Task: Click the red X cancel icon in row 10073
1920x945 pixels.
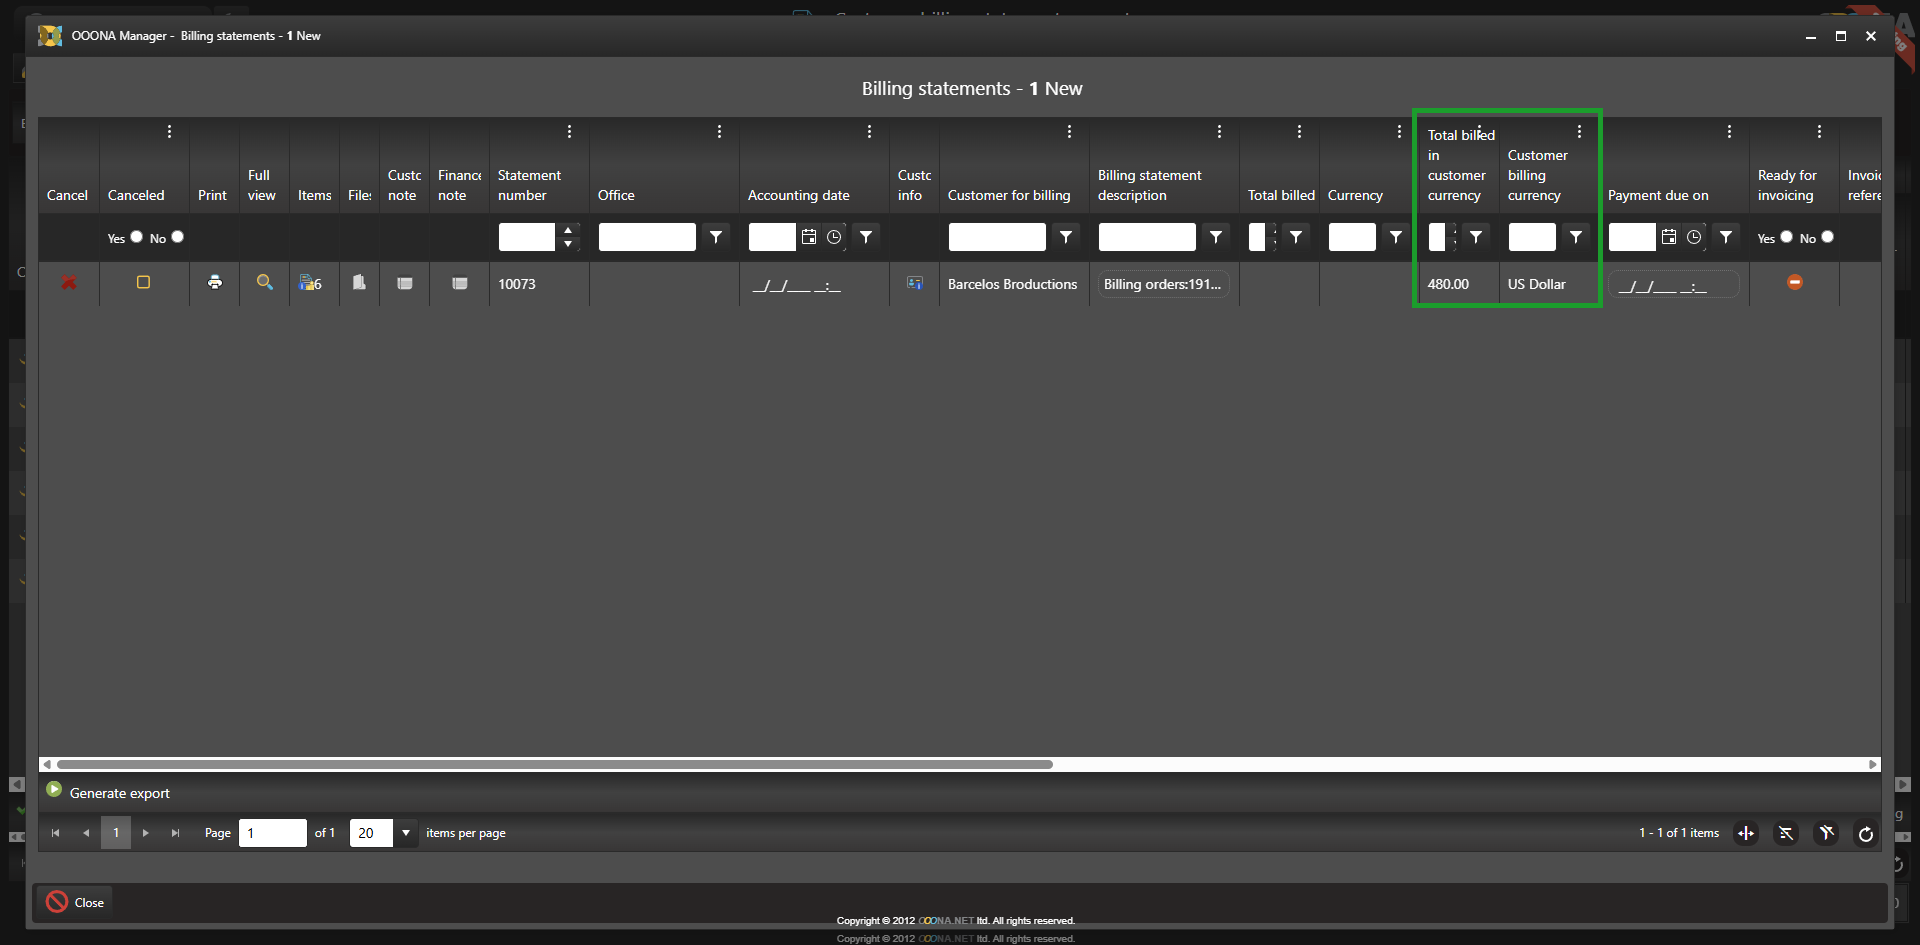Action: [69, 283]
